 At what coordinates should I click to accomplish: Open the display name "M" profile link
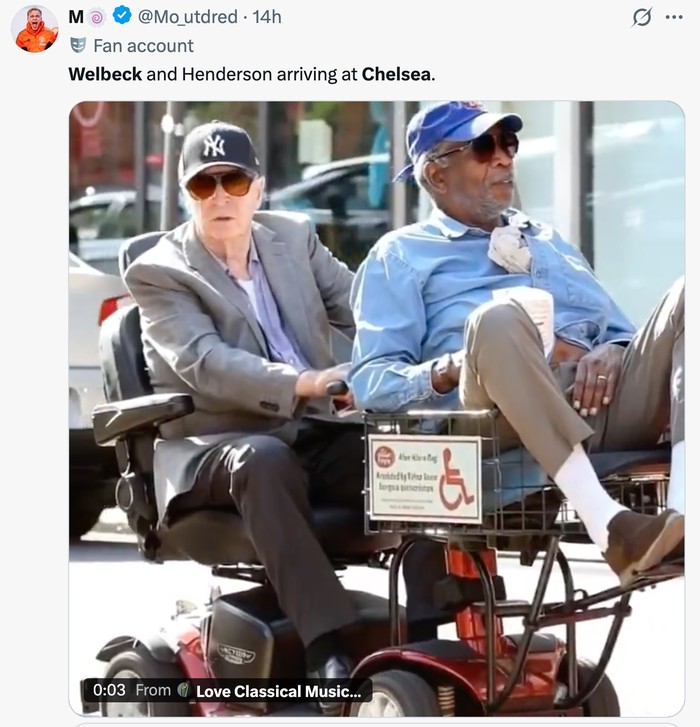[x=76, y=17]
